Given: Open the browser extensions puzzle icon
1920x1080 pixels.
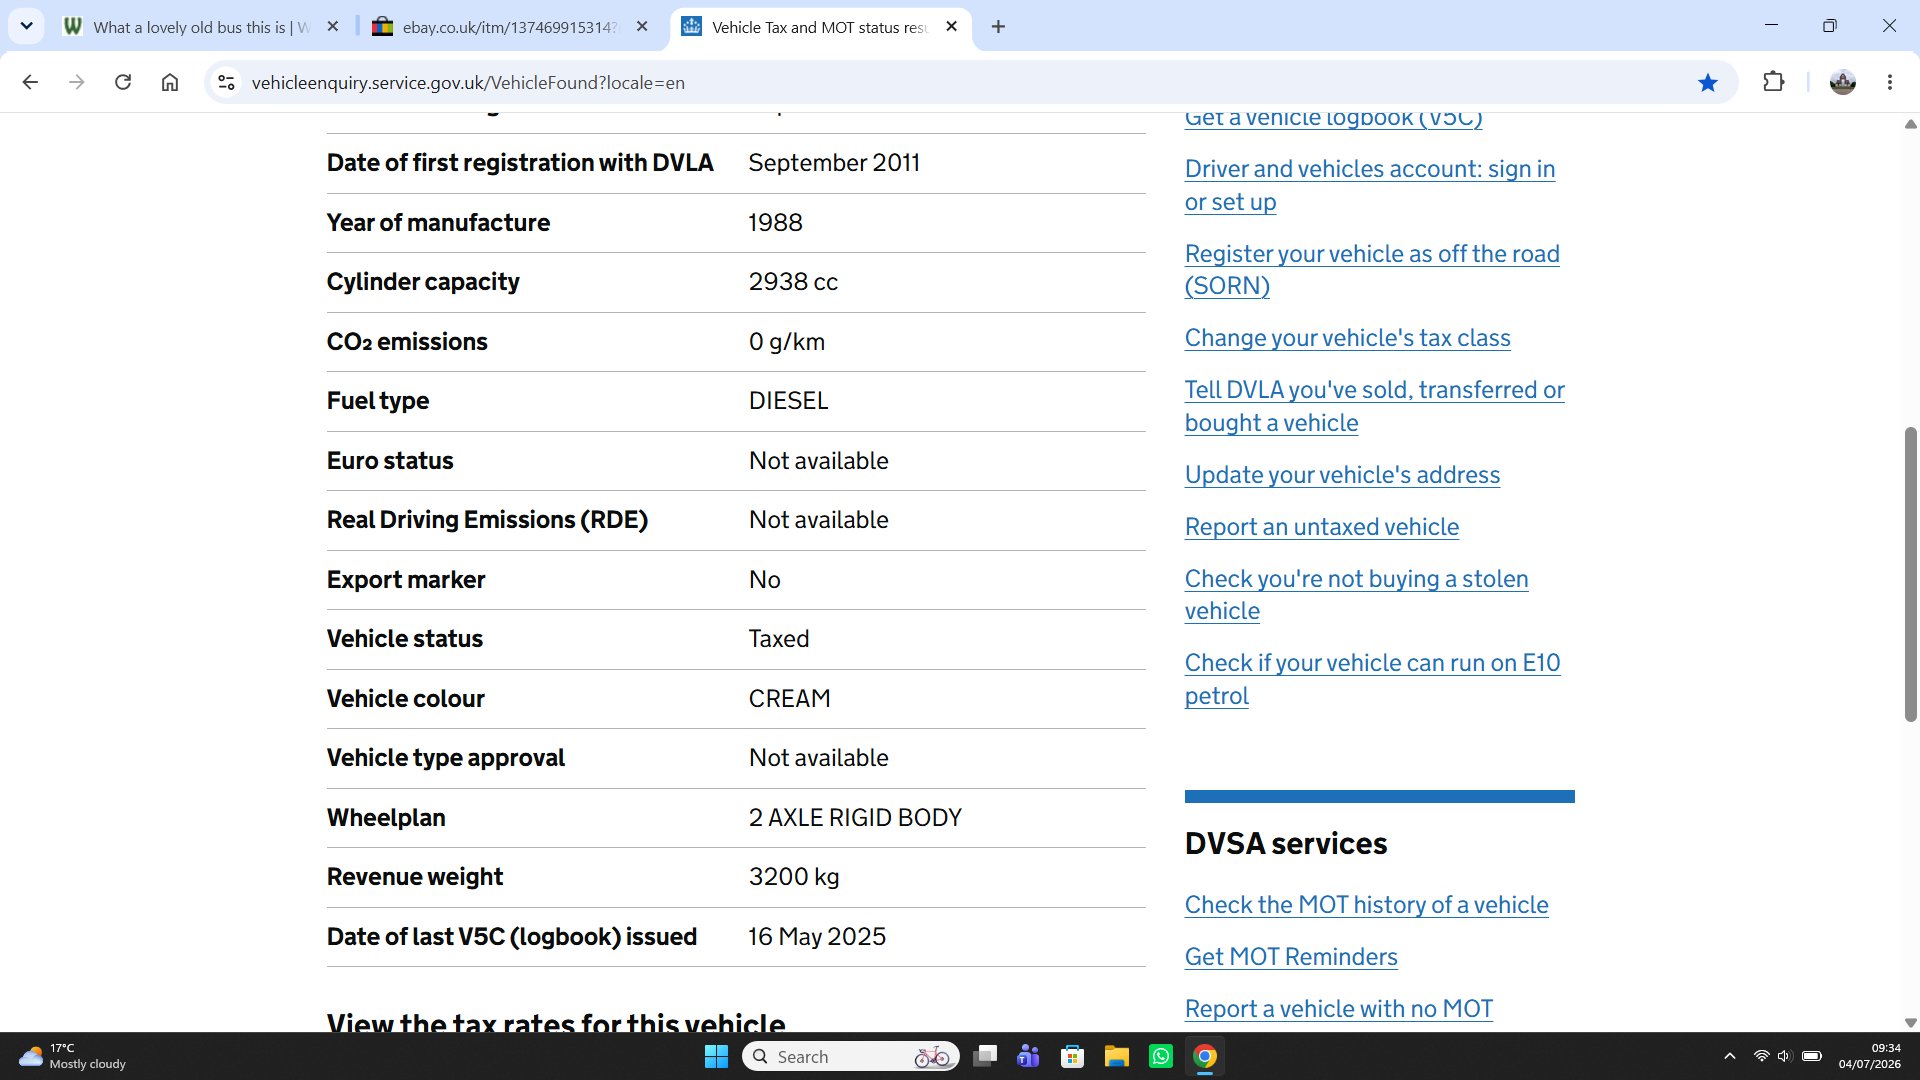Looking at the screenshot, I should pos(1773,82).
